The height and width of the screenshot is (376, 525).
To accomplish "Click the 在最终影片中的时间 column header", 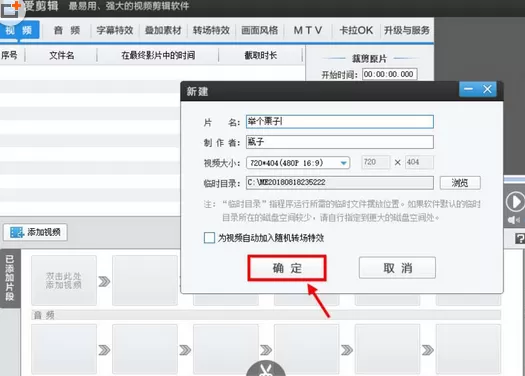I will (x=158, y=55).
